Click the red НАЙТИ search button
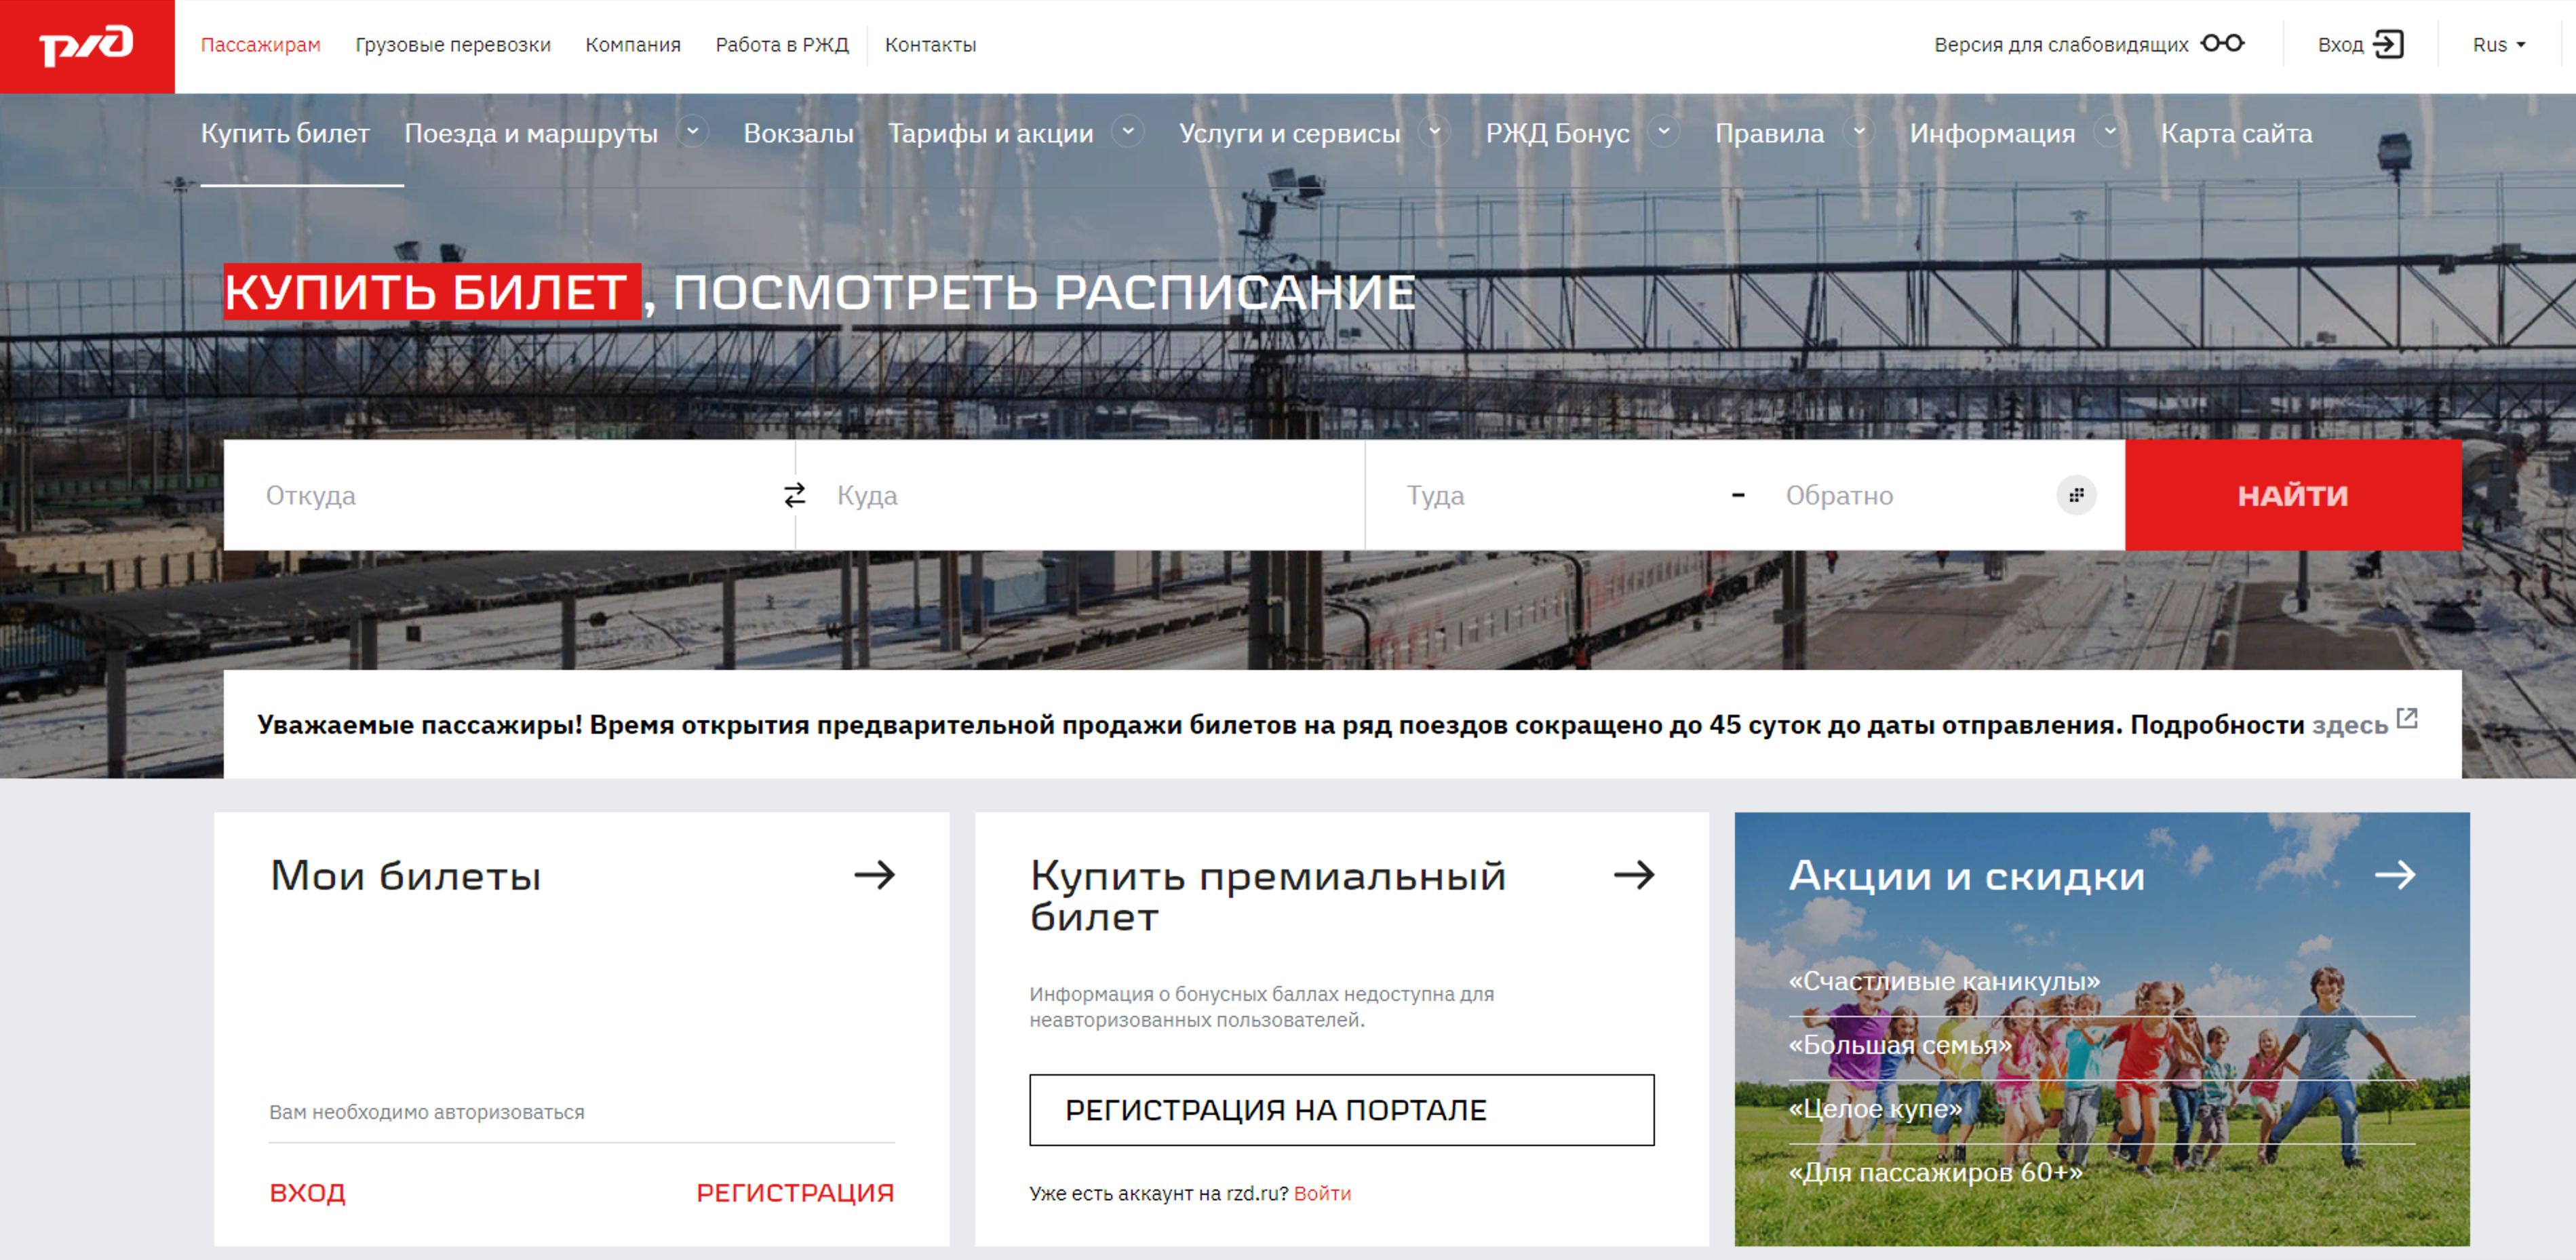The height and width of the screenshot is (1260, 2576). coord(2292,495)
